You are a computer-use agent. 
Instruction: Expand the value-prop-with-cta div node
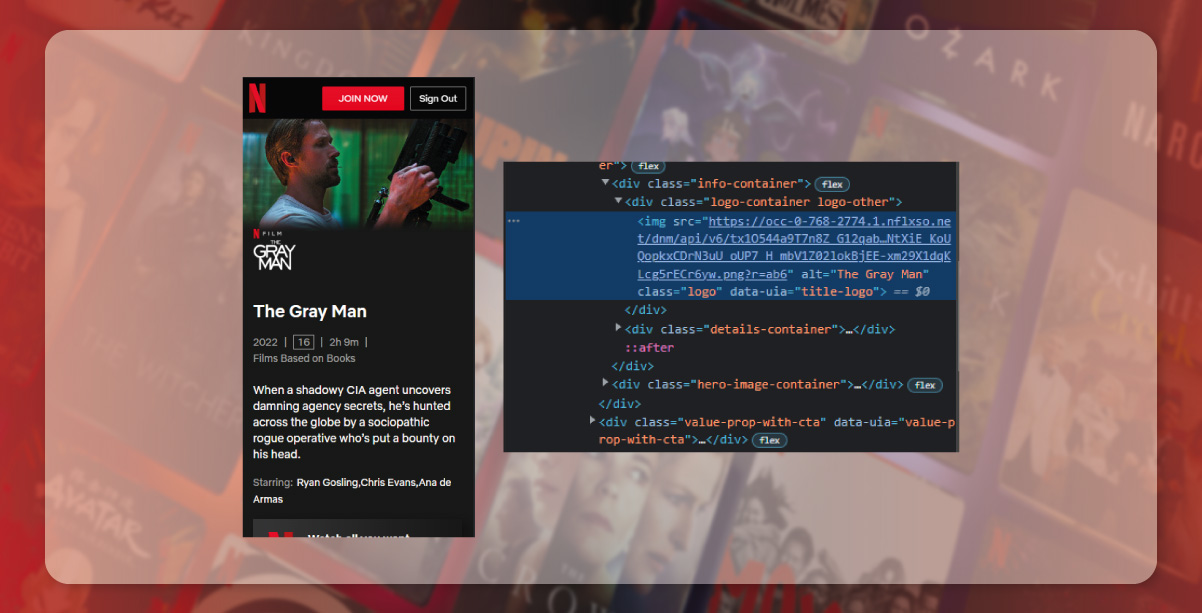pyautogui.click(x=592, y=421)
